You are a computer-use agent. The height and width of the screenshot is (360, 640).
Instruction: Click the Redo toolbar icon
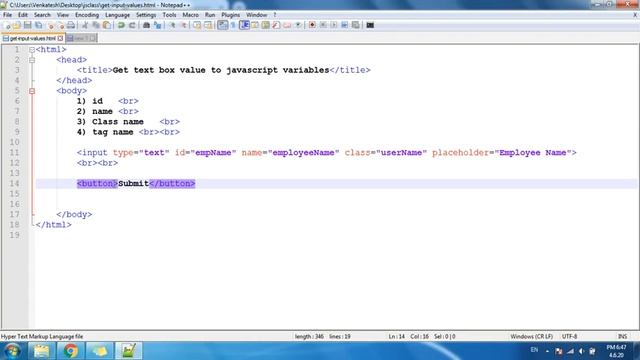point(132,25)
